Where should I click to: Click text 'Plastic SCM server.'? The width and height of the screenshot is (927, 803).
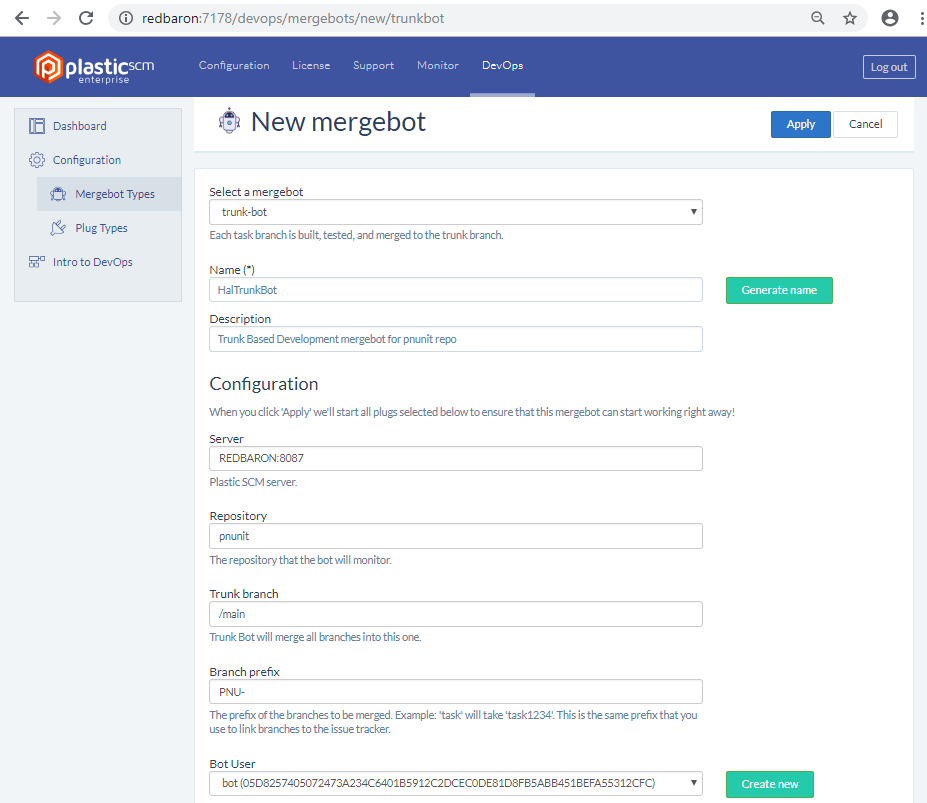coord(253,482)
